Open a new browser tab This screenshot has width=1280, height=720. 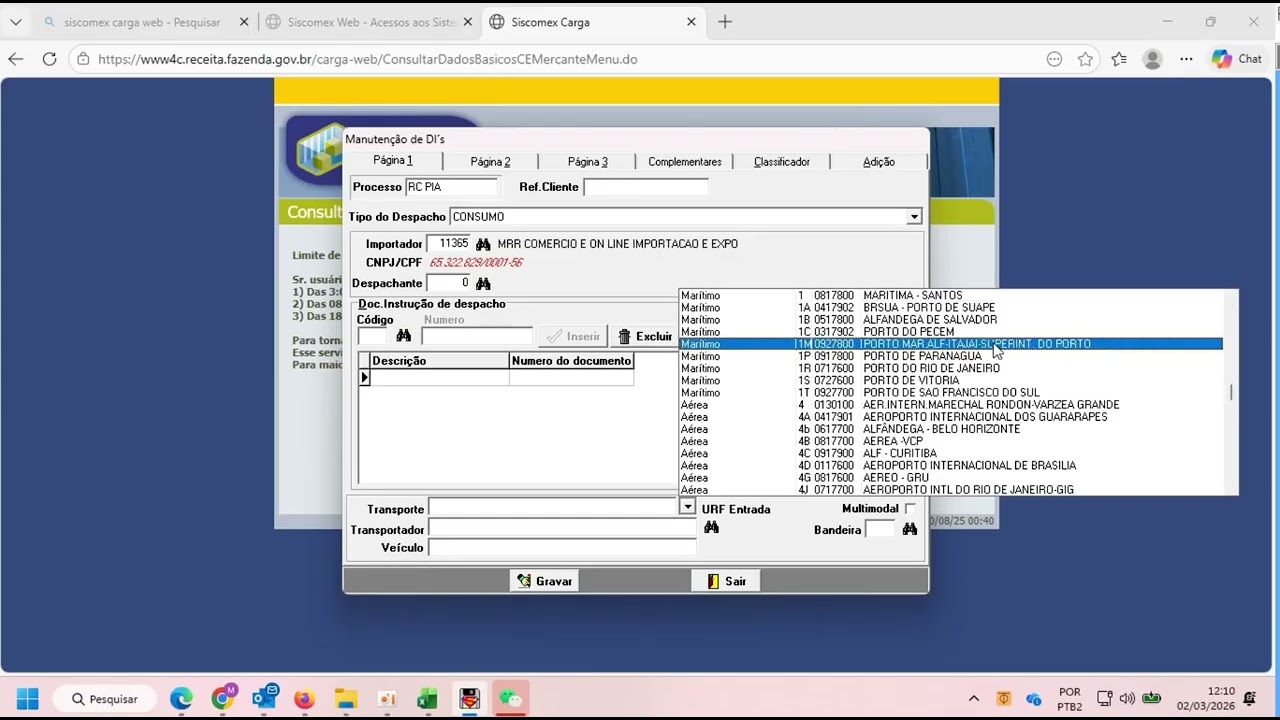click(x=725, y=22)
